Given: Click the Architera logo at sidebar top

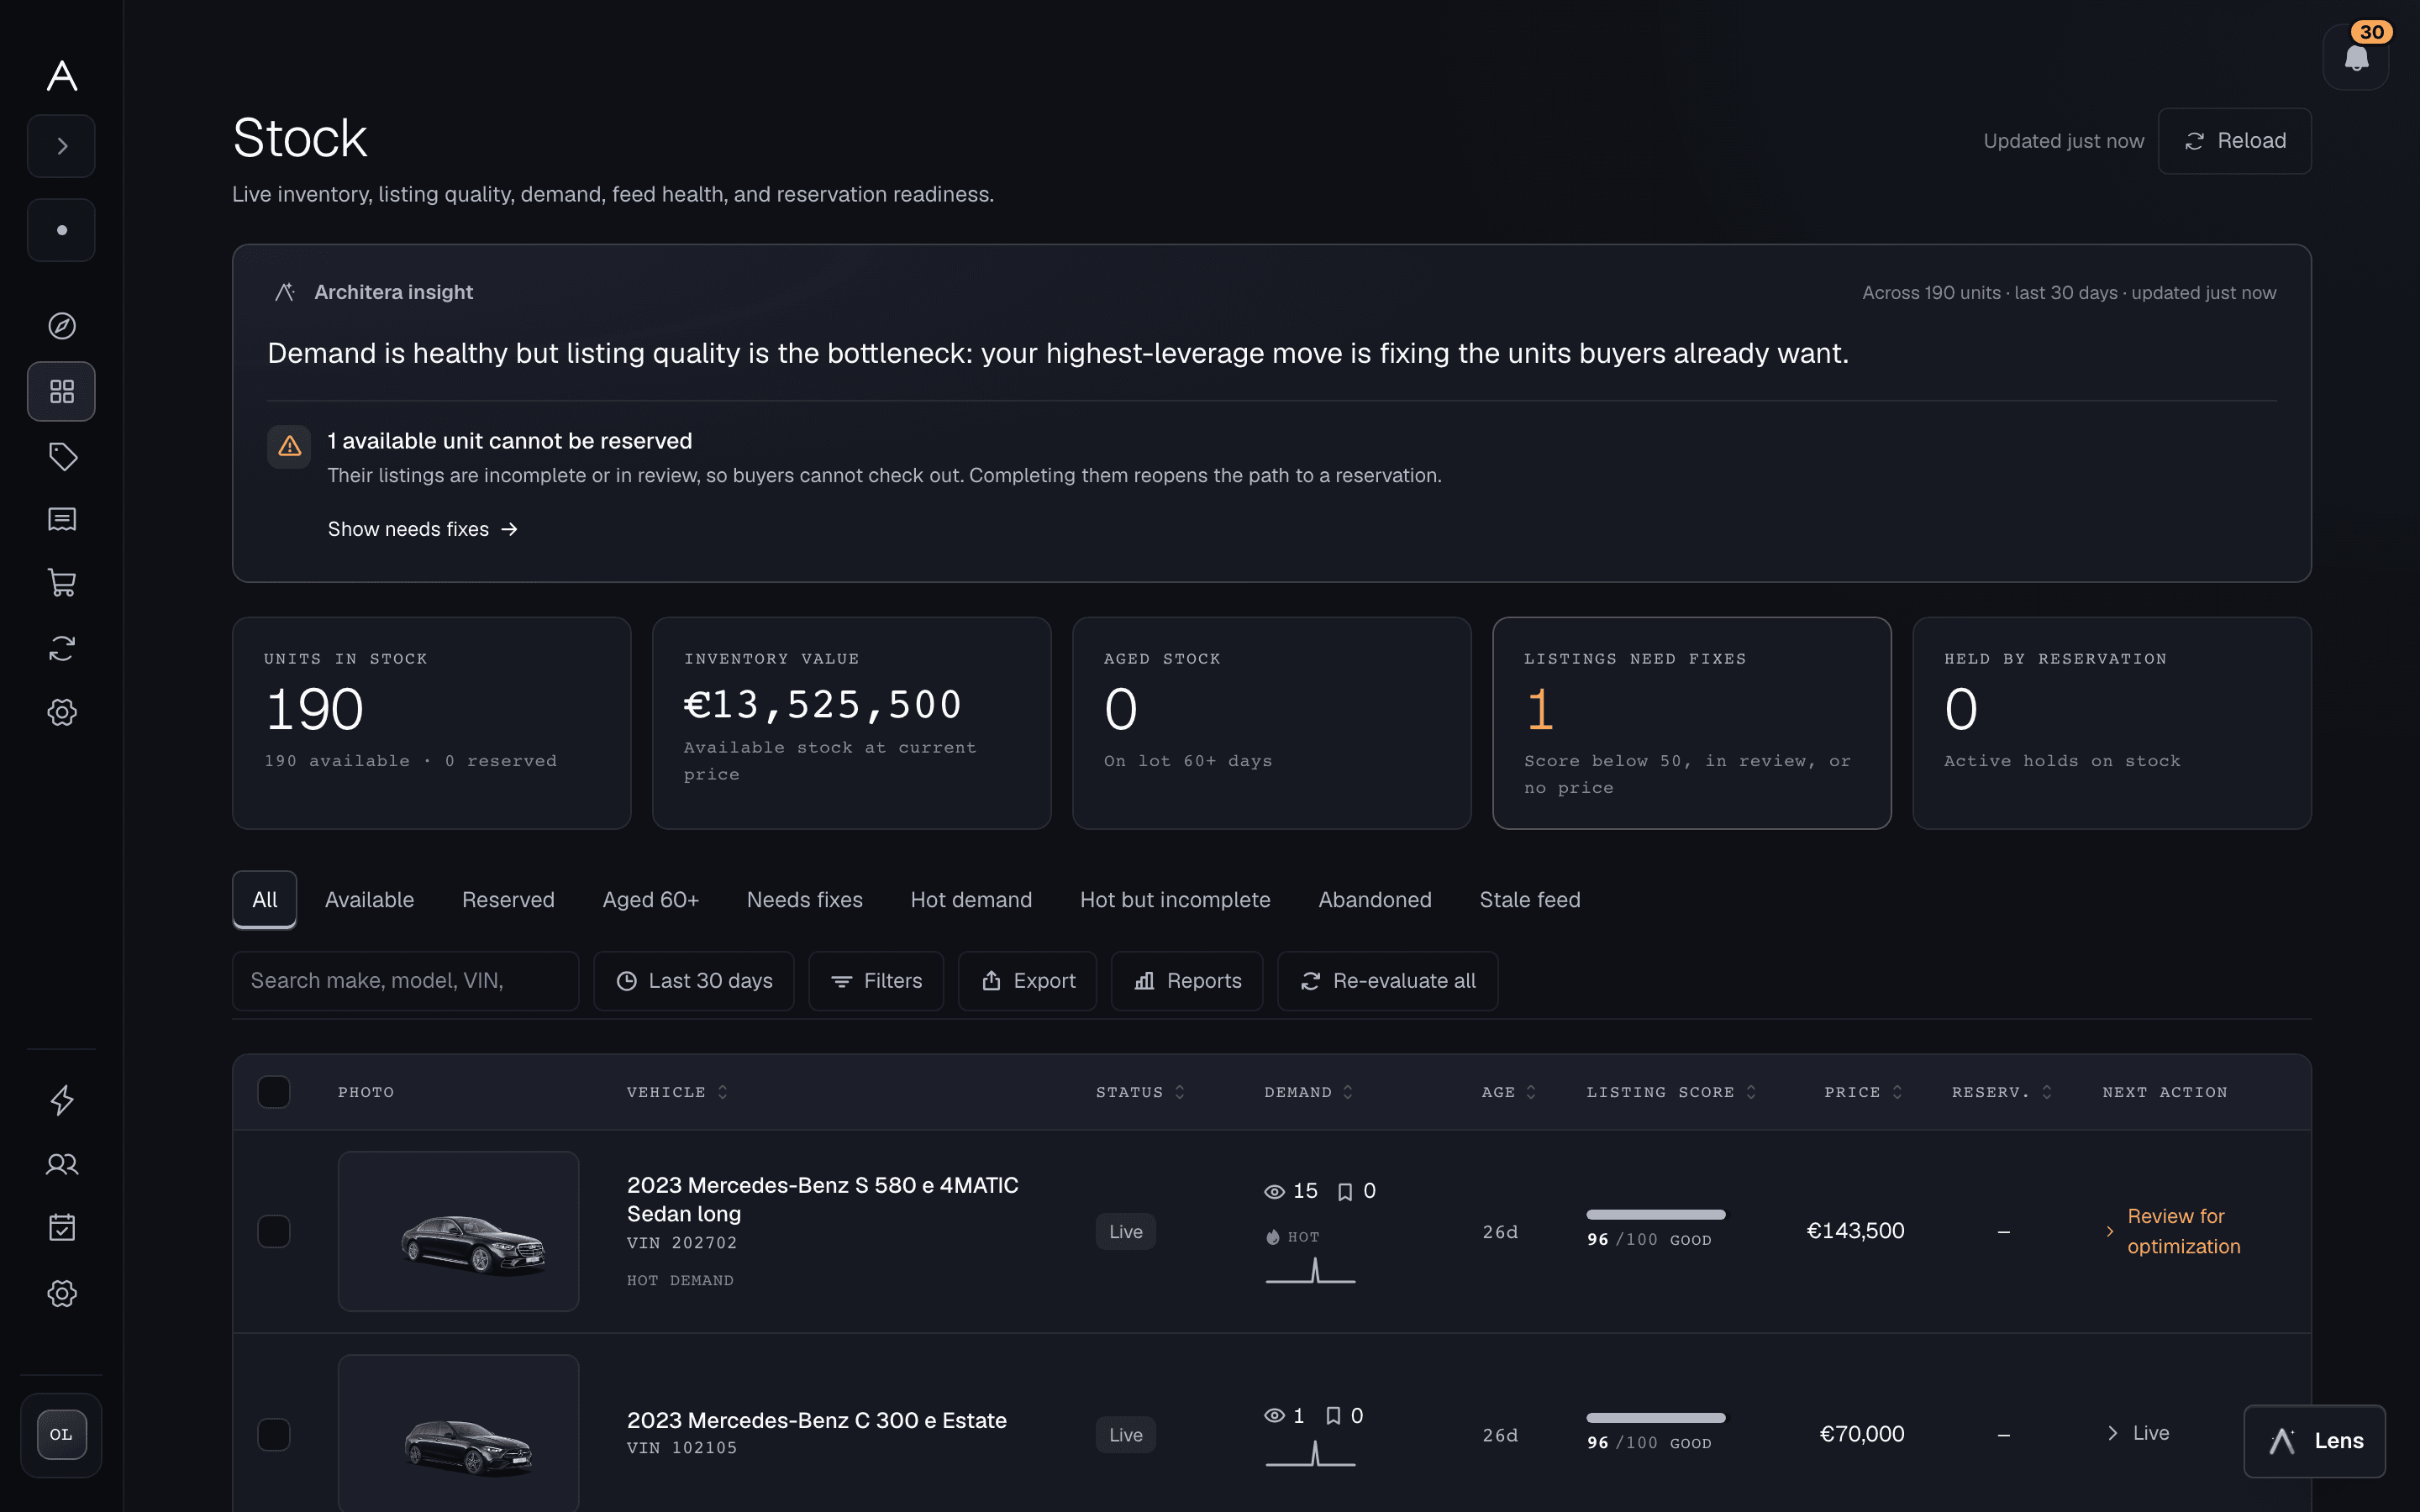Looking at the screenshot, I should 62,75.
